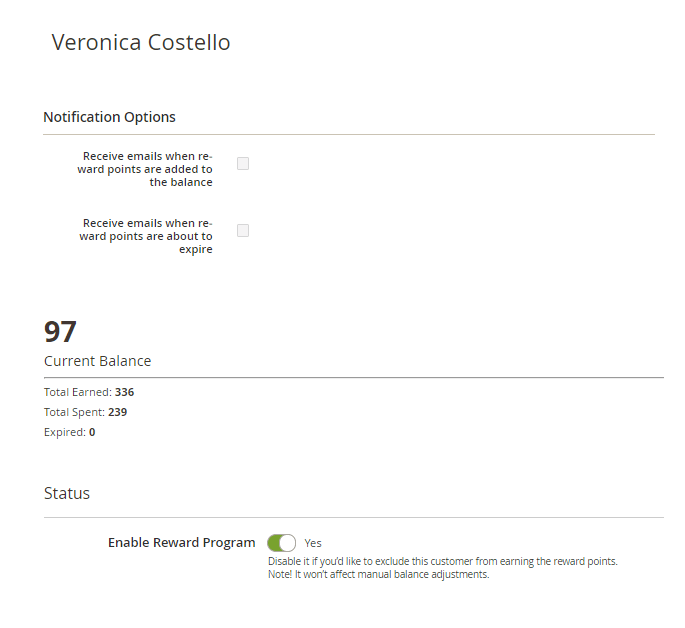Click the 336 earned points value
This screenshot has width=685, height=628.
(x=125, y=392)
